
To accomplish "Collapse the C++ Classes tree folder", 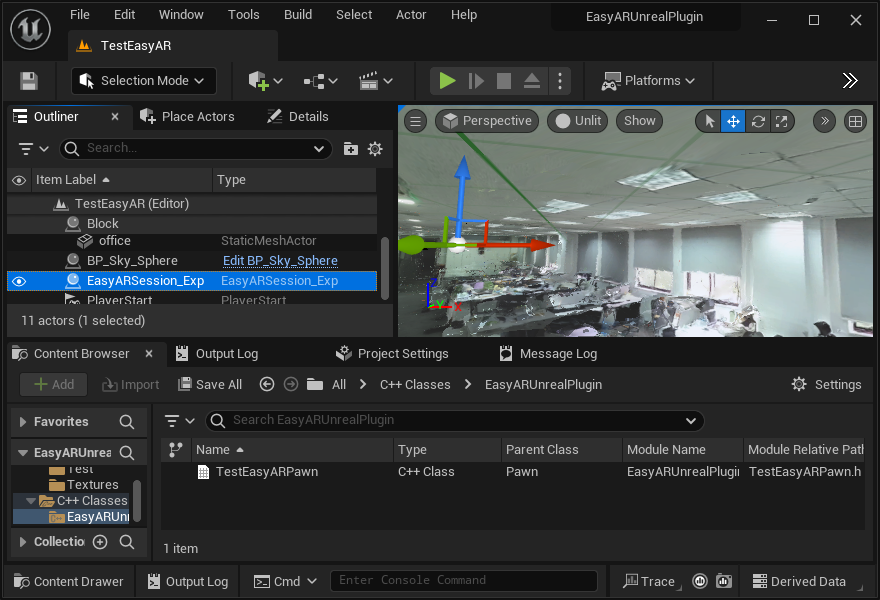I will coord(30,501).
